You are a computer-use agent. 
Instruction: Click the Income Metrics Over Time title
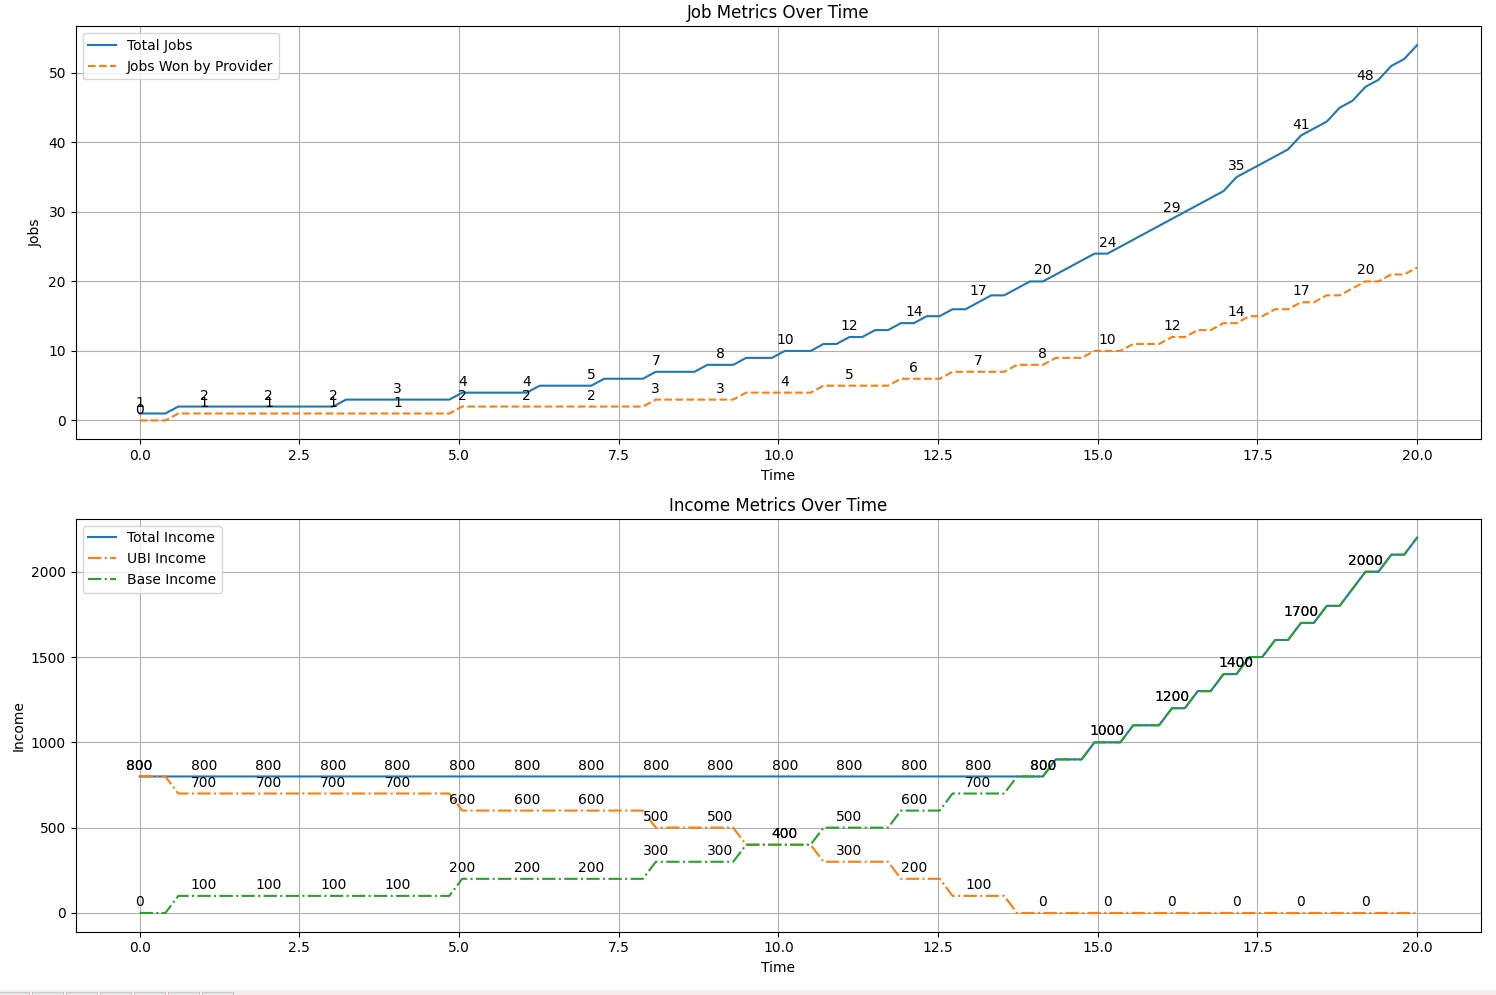pos(777,505)
